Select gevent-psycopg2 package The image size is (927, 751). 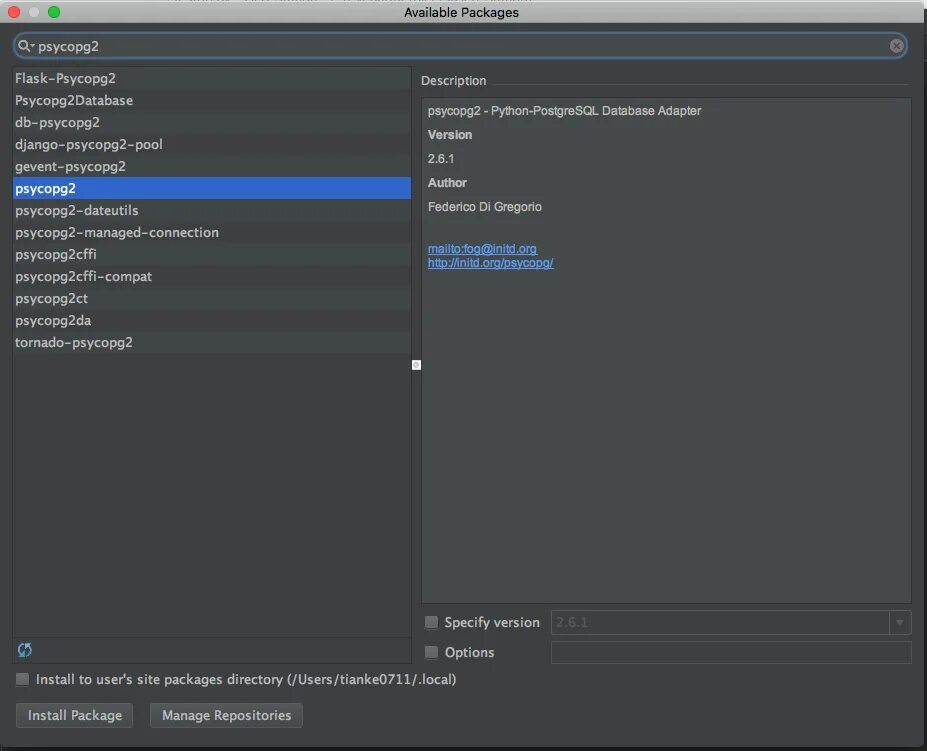pyautogui.click(x=212, y=166)
